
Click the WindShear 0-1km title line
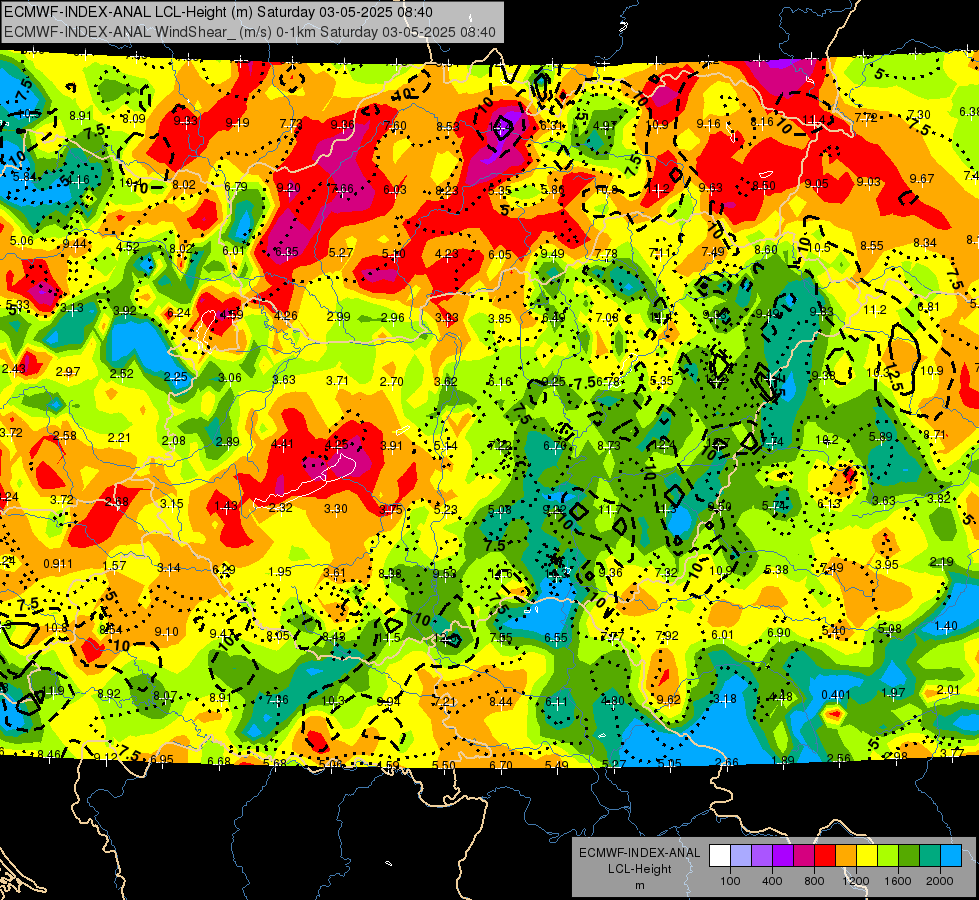[250, 32]
